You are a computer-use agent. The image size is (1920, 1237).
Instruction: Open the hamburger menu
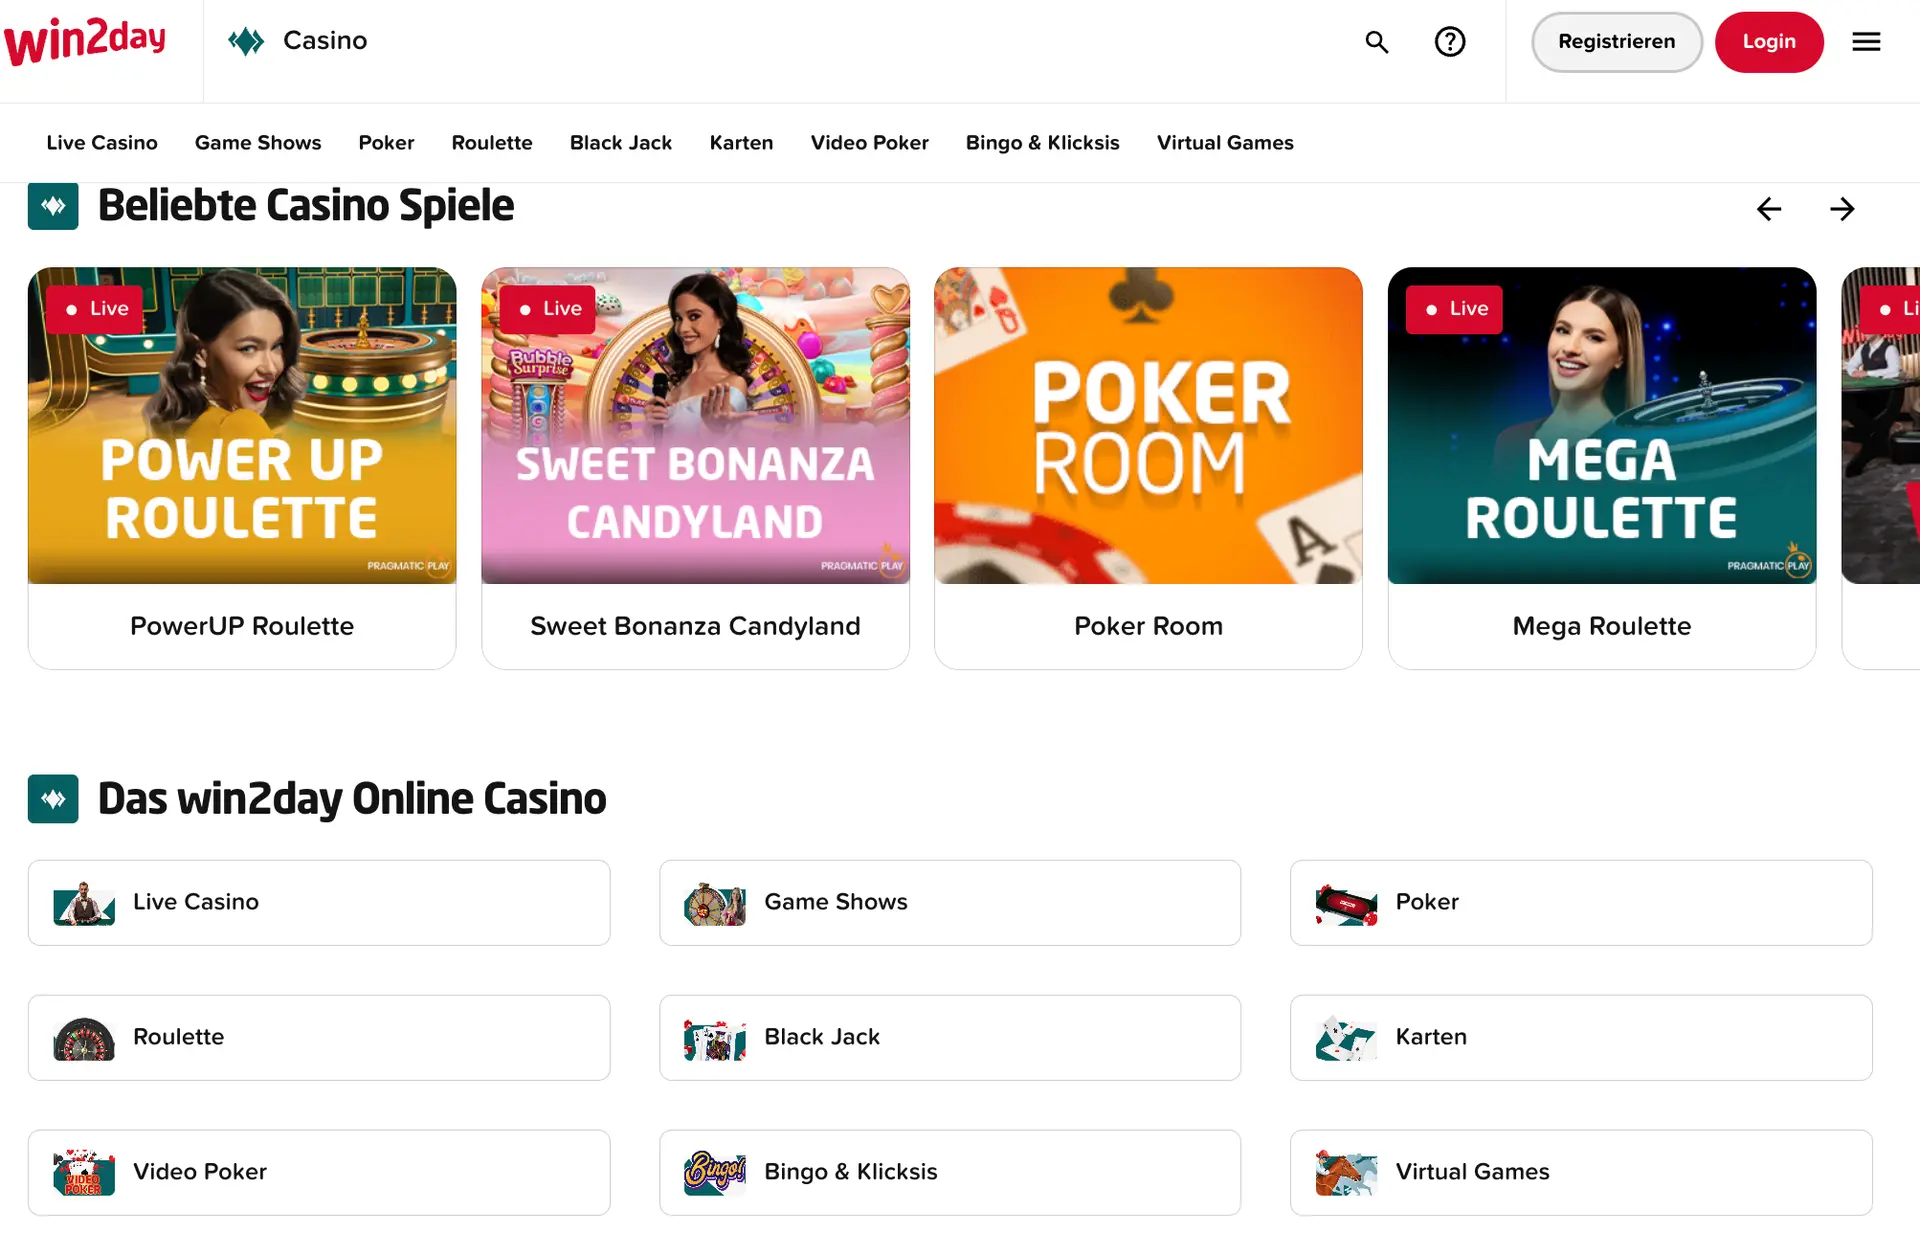[1866, 42]
